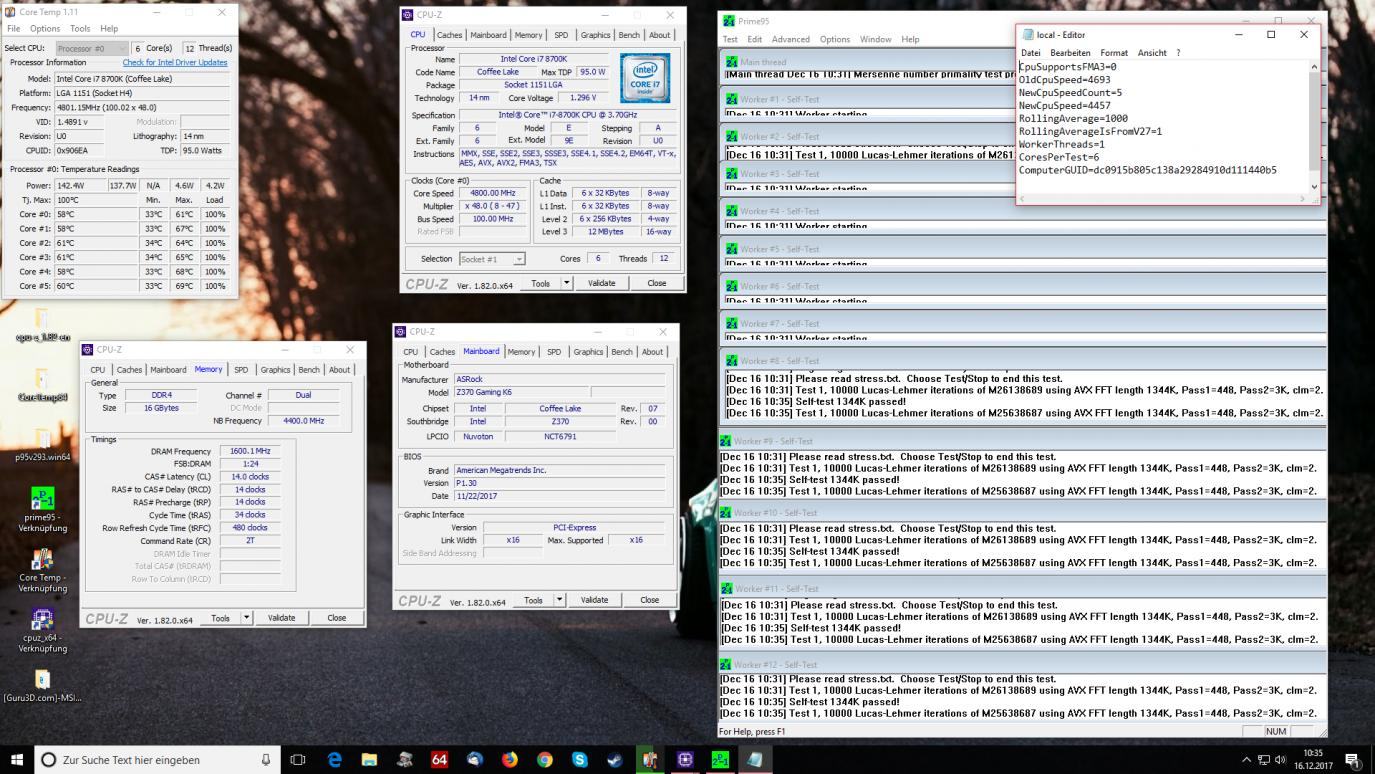Switch to Prime95 taskbar button
1375x774 pixels.
coord(720,759)
